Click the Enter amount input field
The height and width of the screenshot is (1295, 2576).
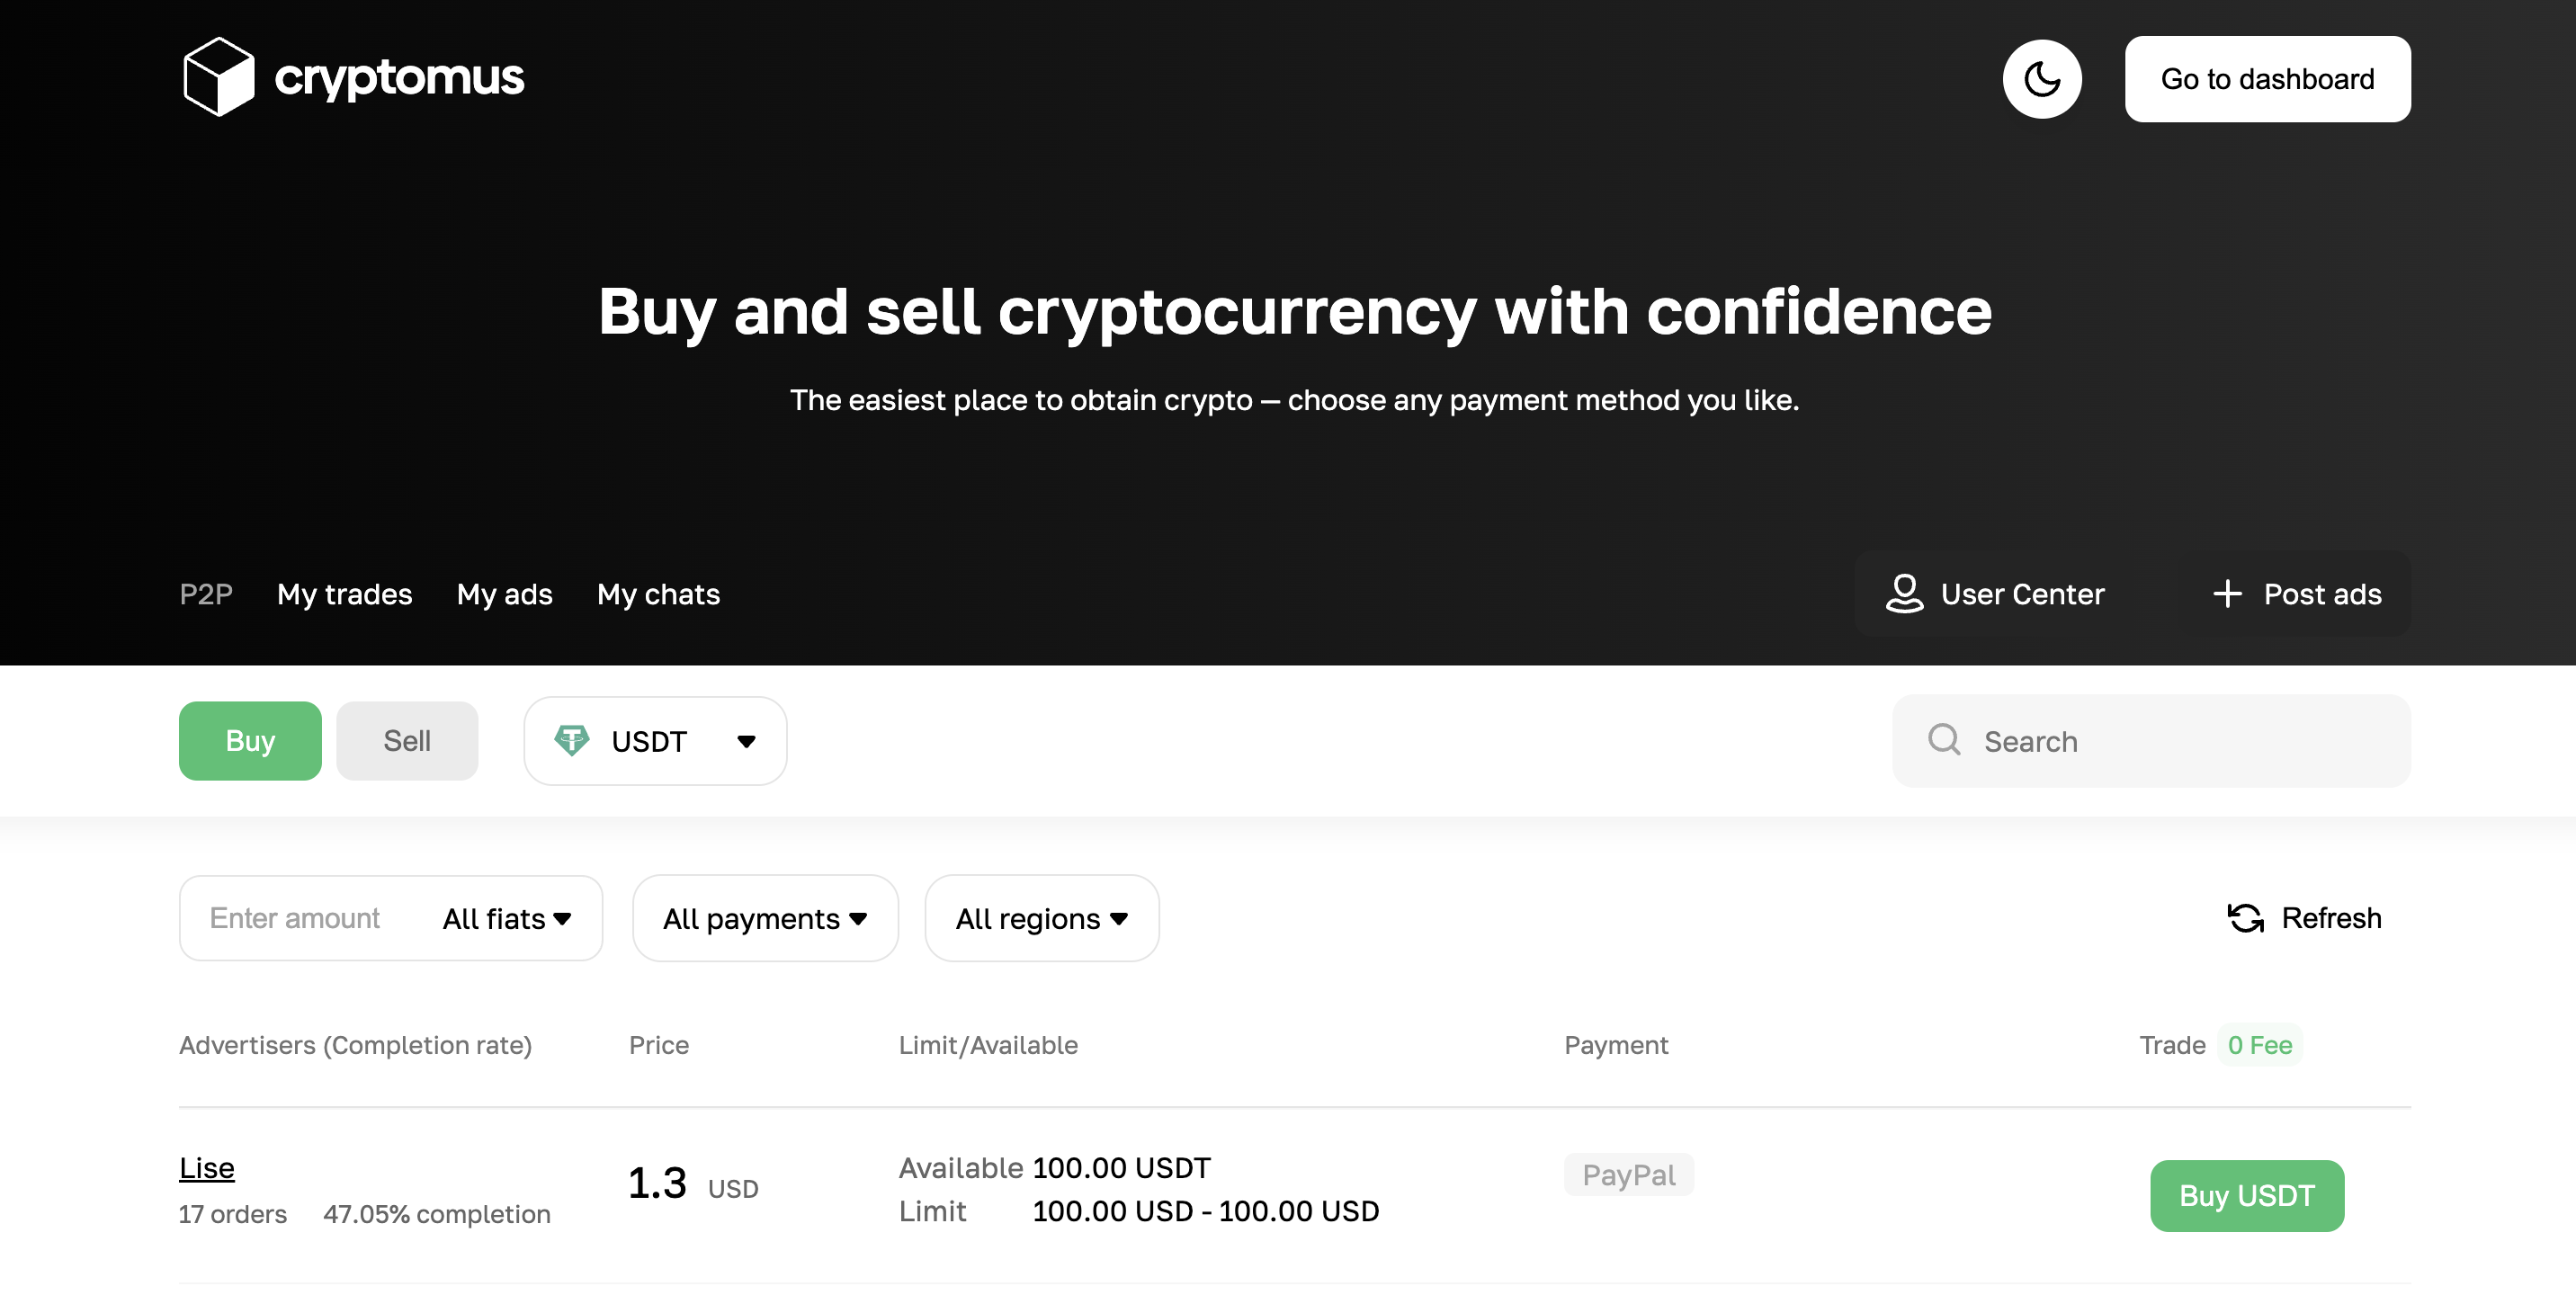pos(295,919)
